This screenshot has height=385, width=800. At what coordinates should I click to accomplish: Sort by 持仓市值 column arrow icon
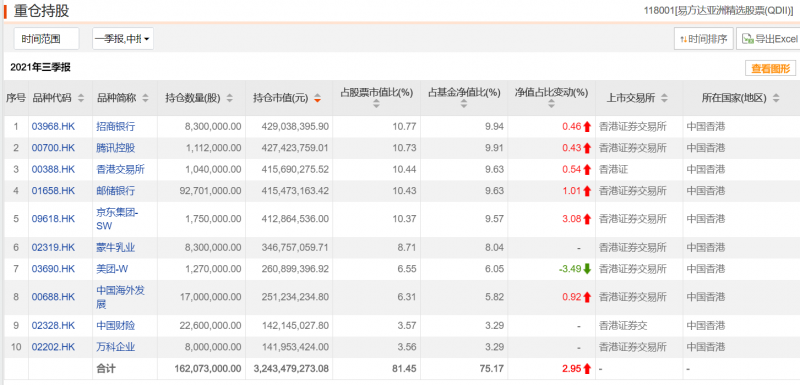[x=317, y=98]
